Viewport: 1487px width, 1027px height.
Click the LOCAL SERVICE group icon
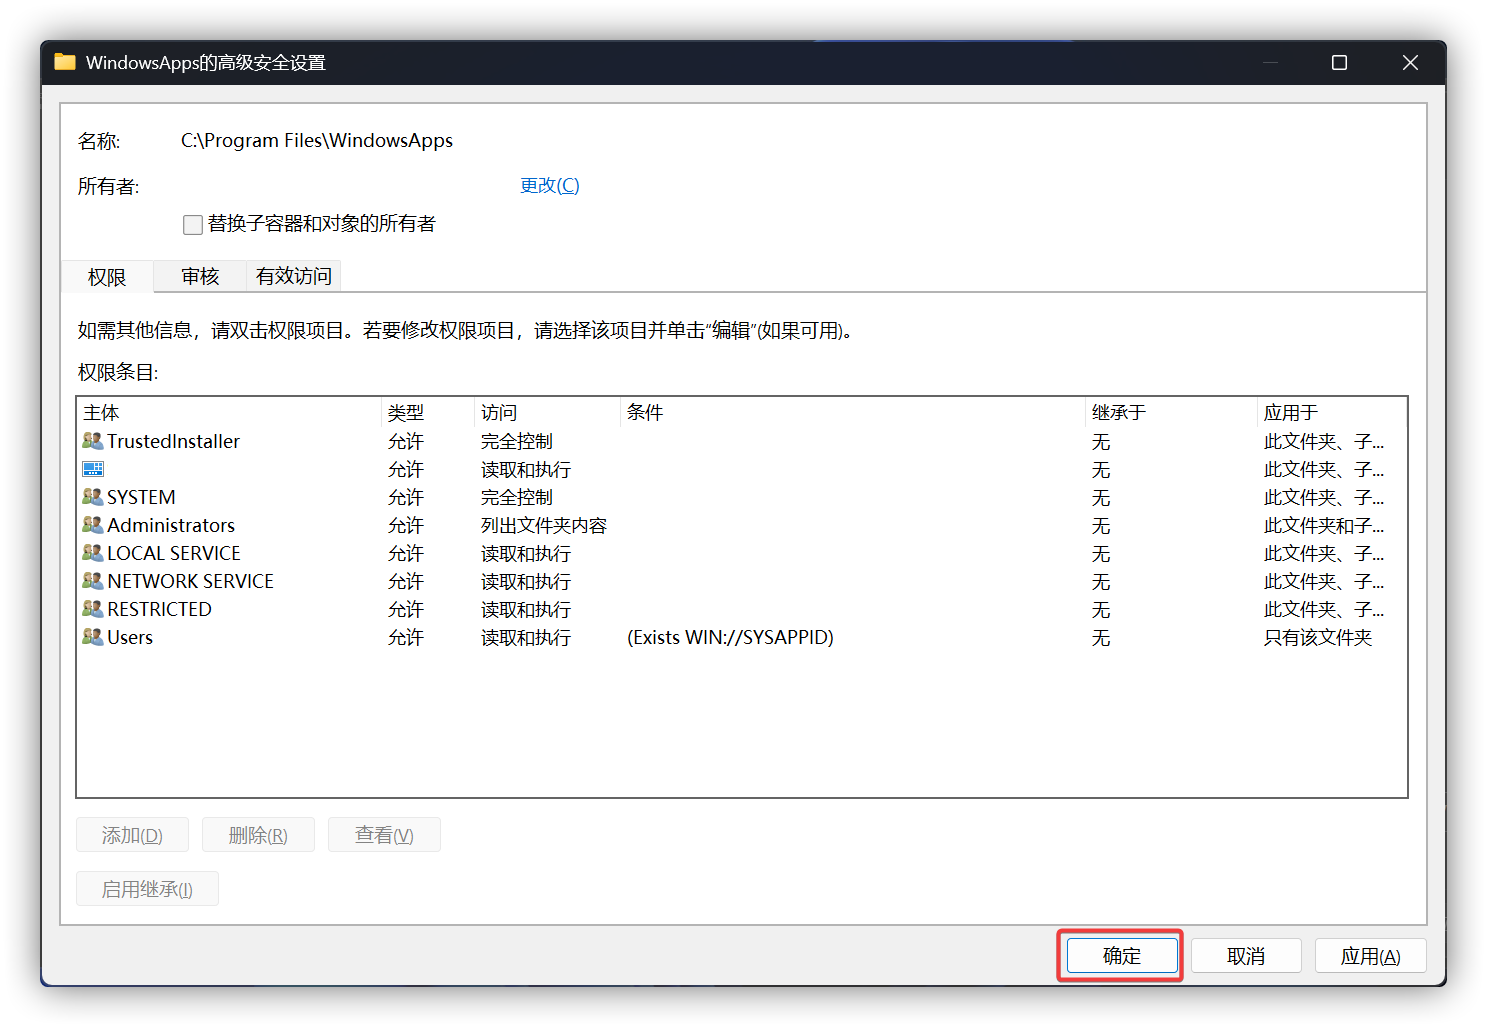[x=93, y=553]
